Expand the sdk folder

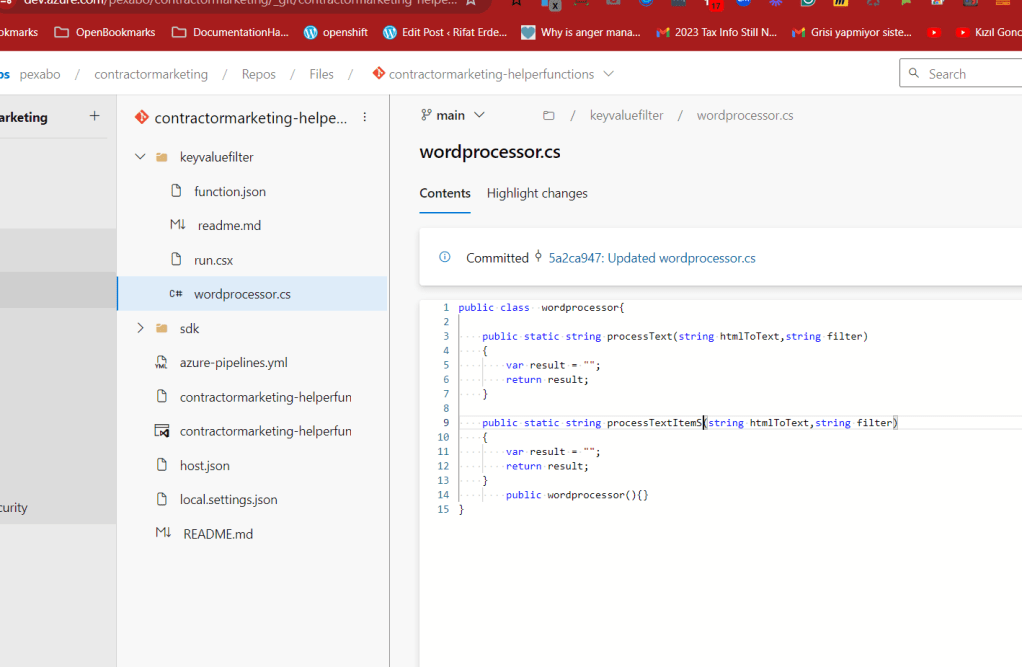pos(140,328)
